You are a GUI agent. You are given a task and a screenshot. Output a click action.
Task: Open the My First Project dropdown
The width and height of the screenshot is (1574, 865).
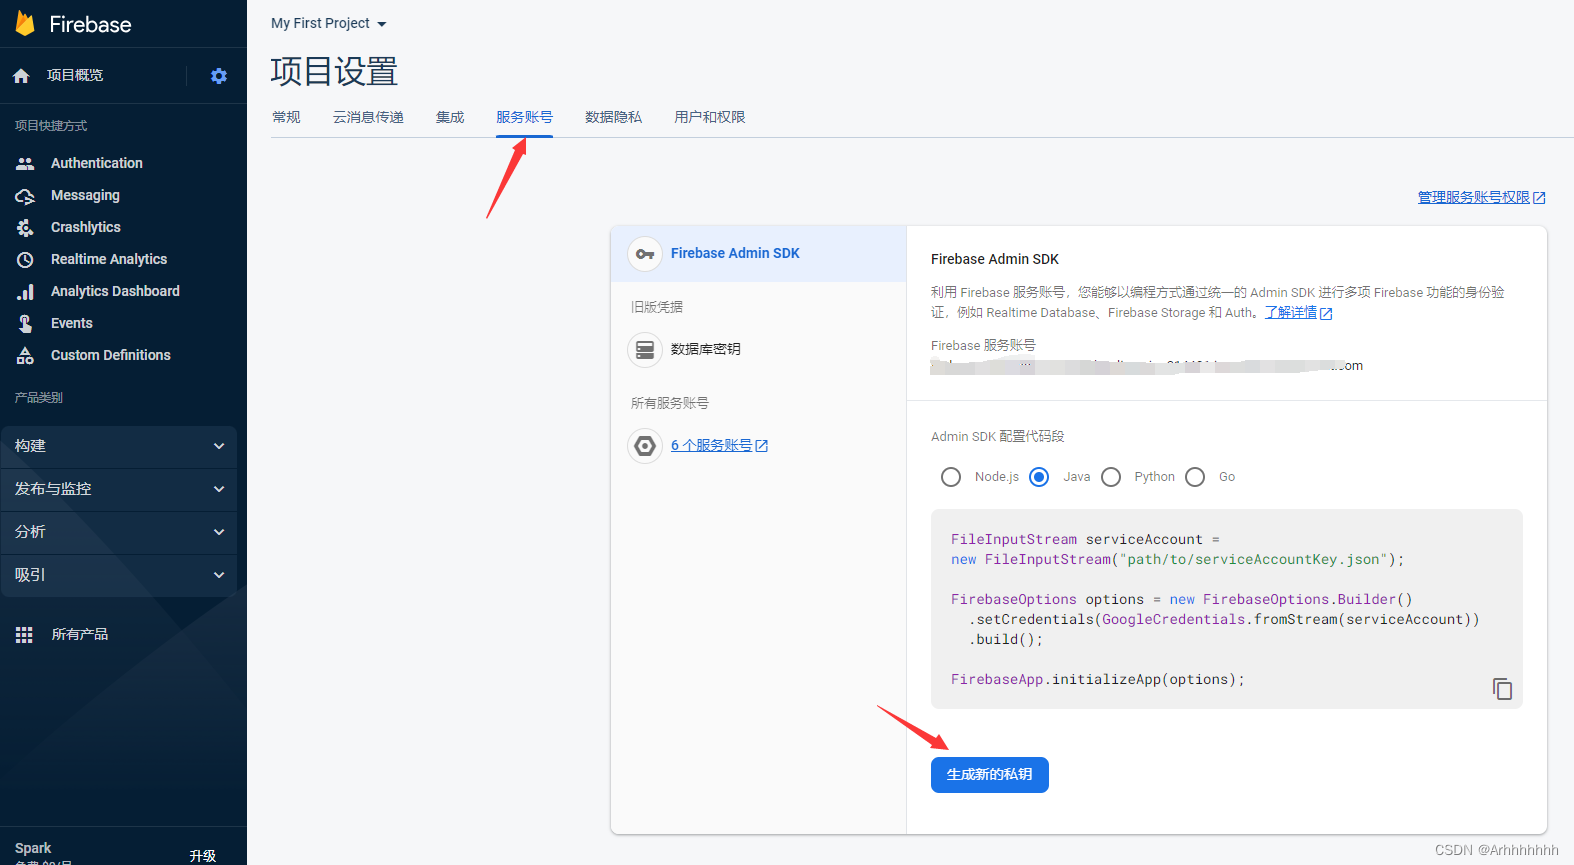329,23
